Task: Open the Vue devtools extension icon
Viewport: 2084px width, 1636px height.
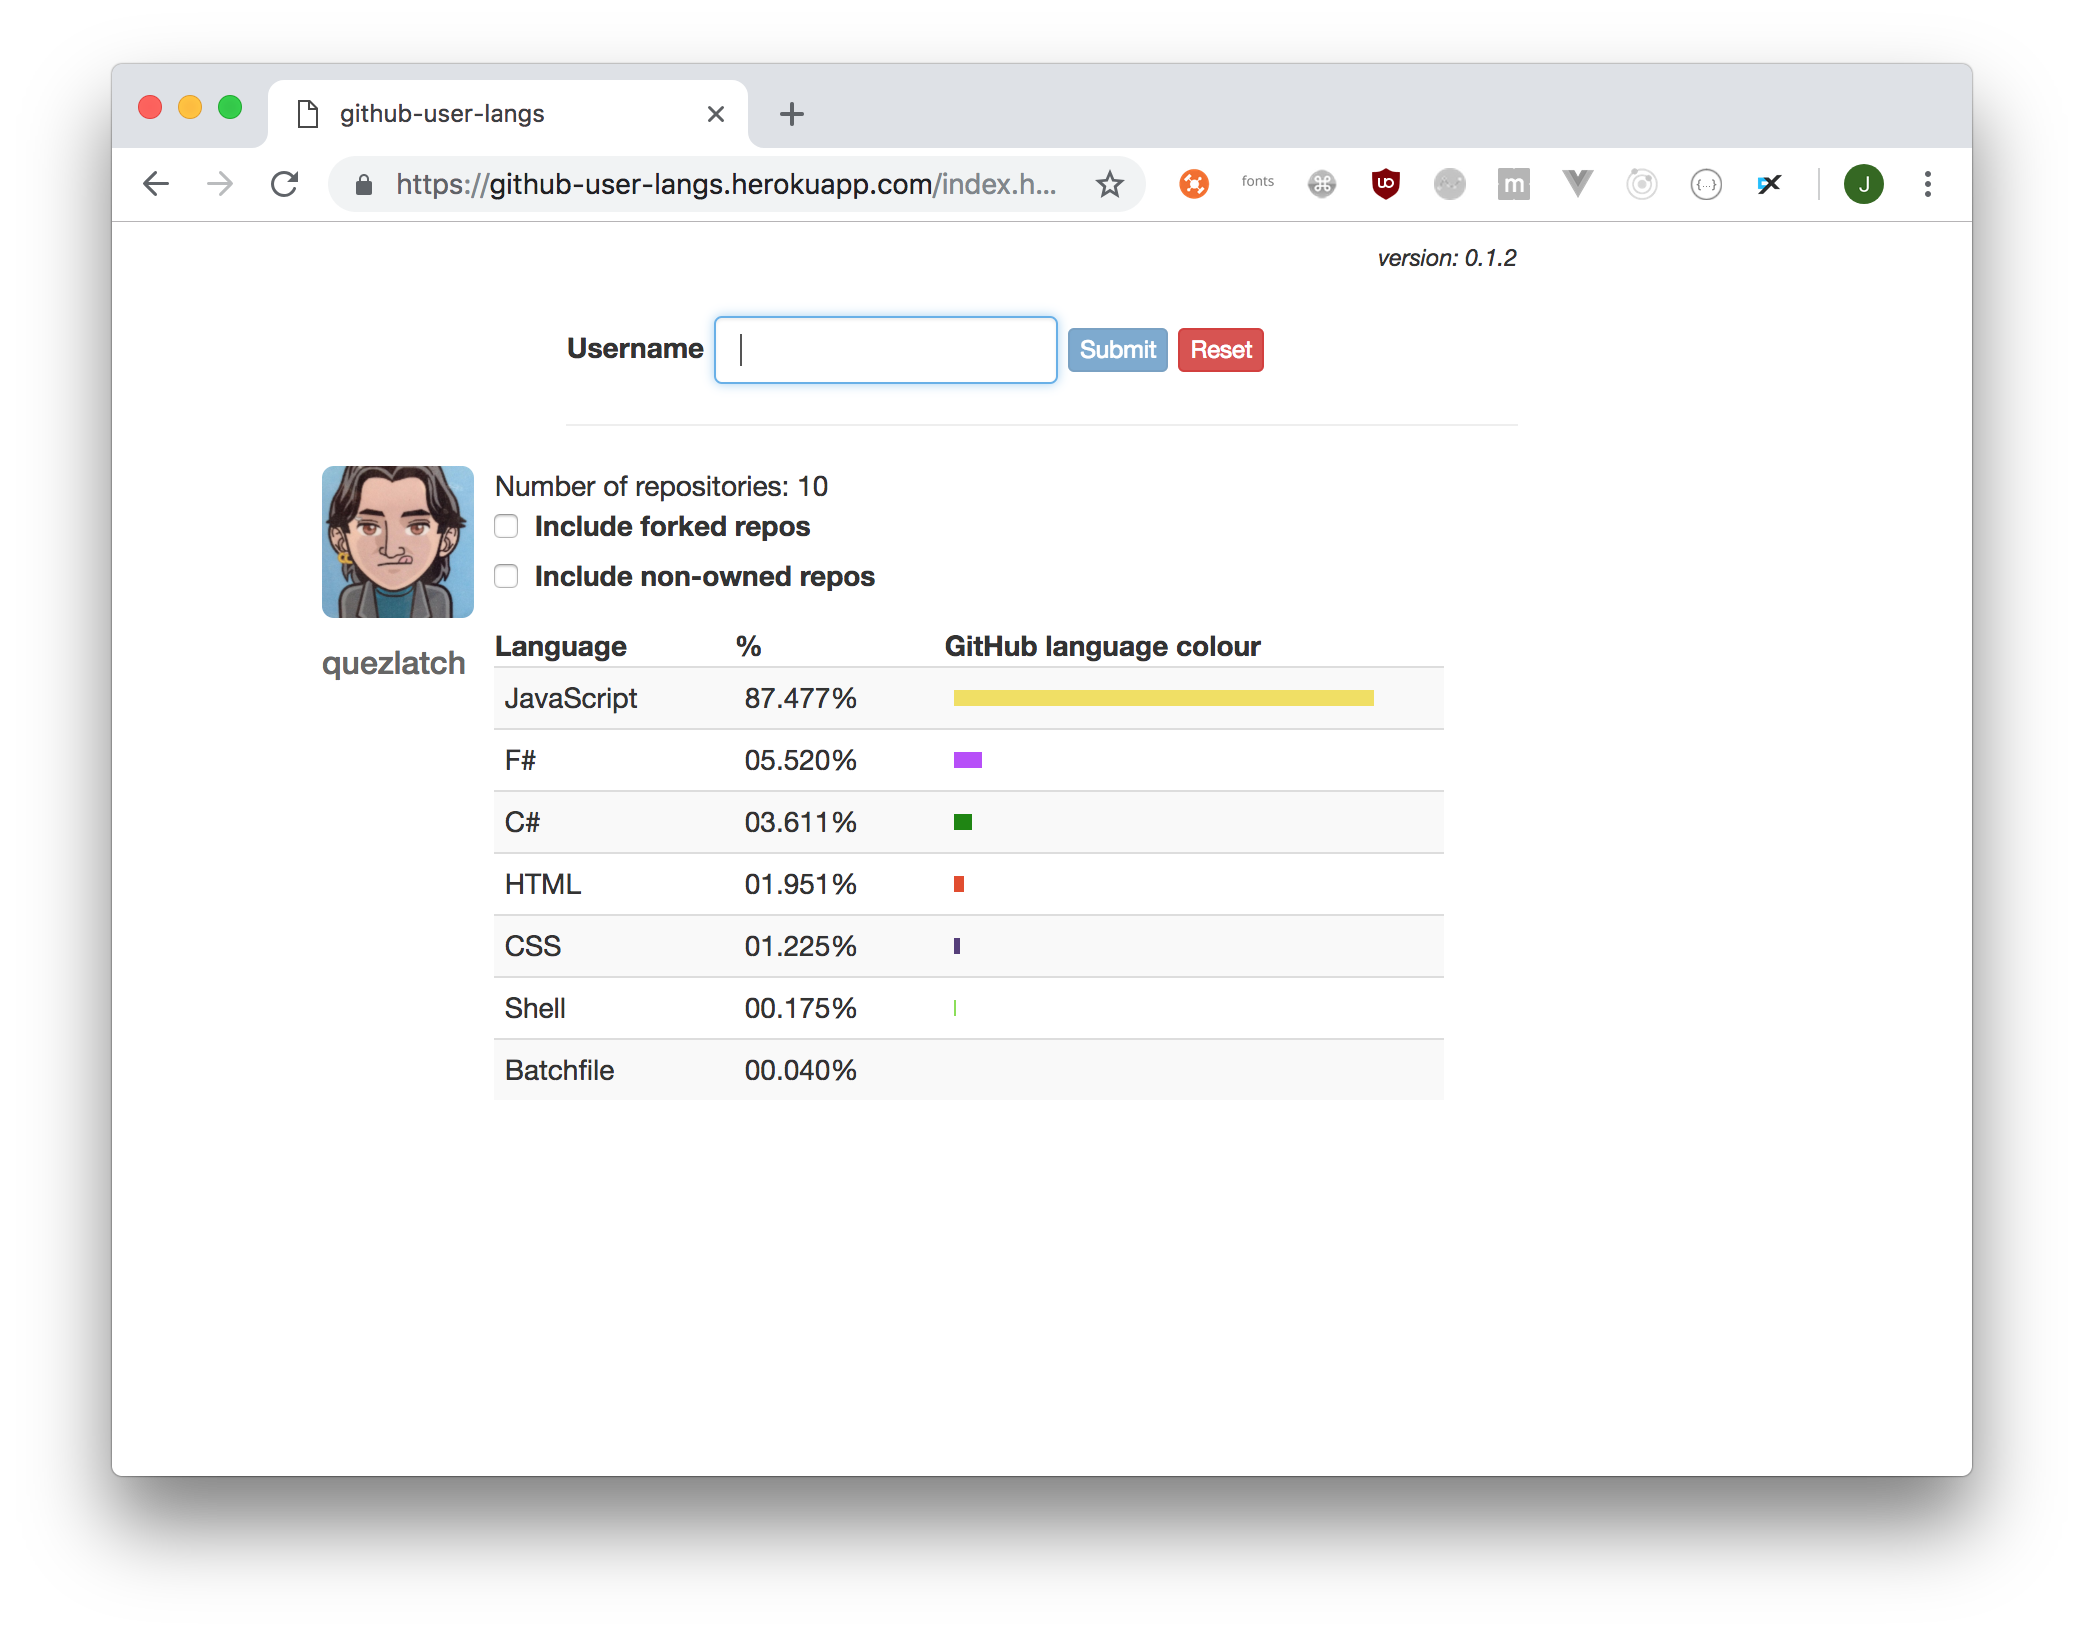Action: coord(1577,184)
